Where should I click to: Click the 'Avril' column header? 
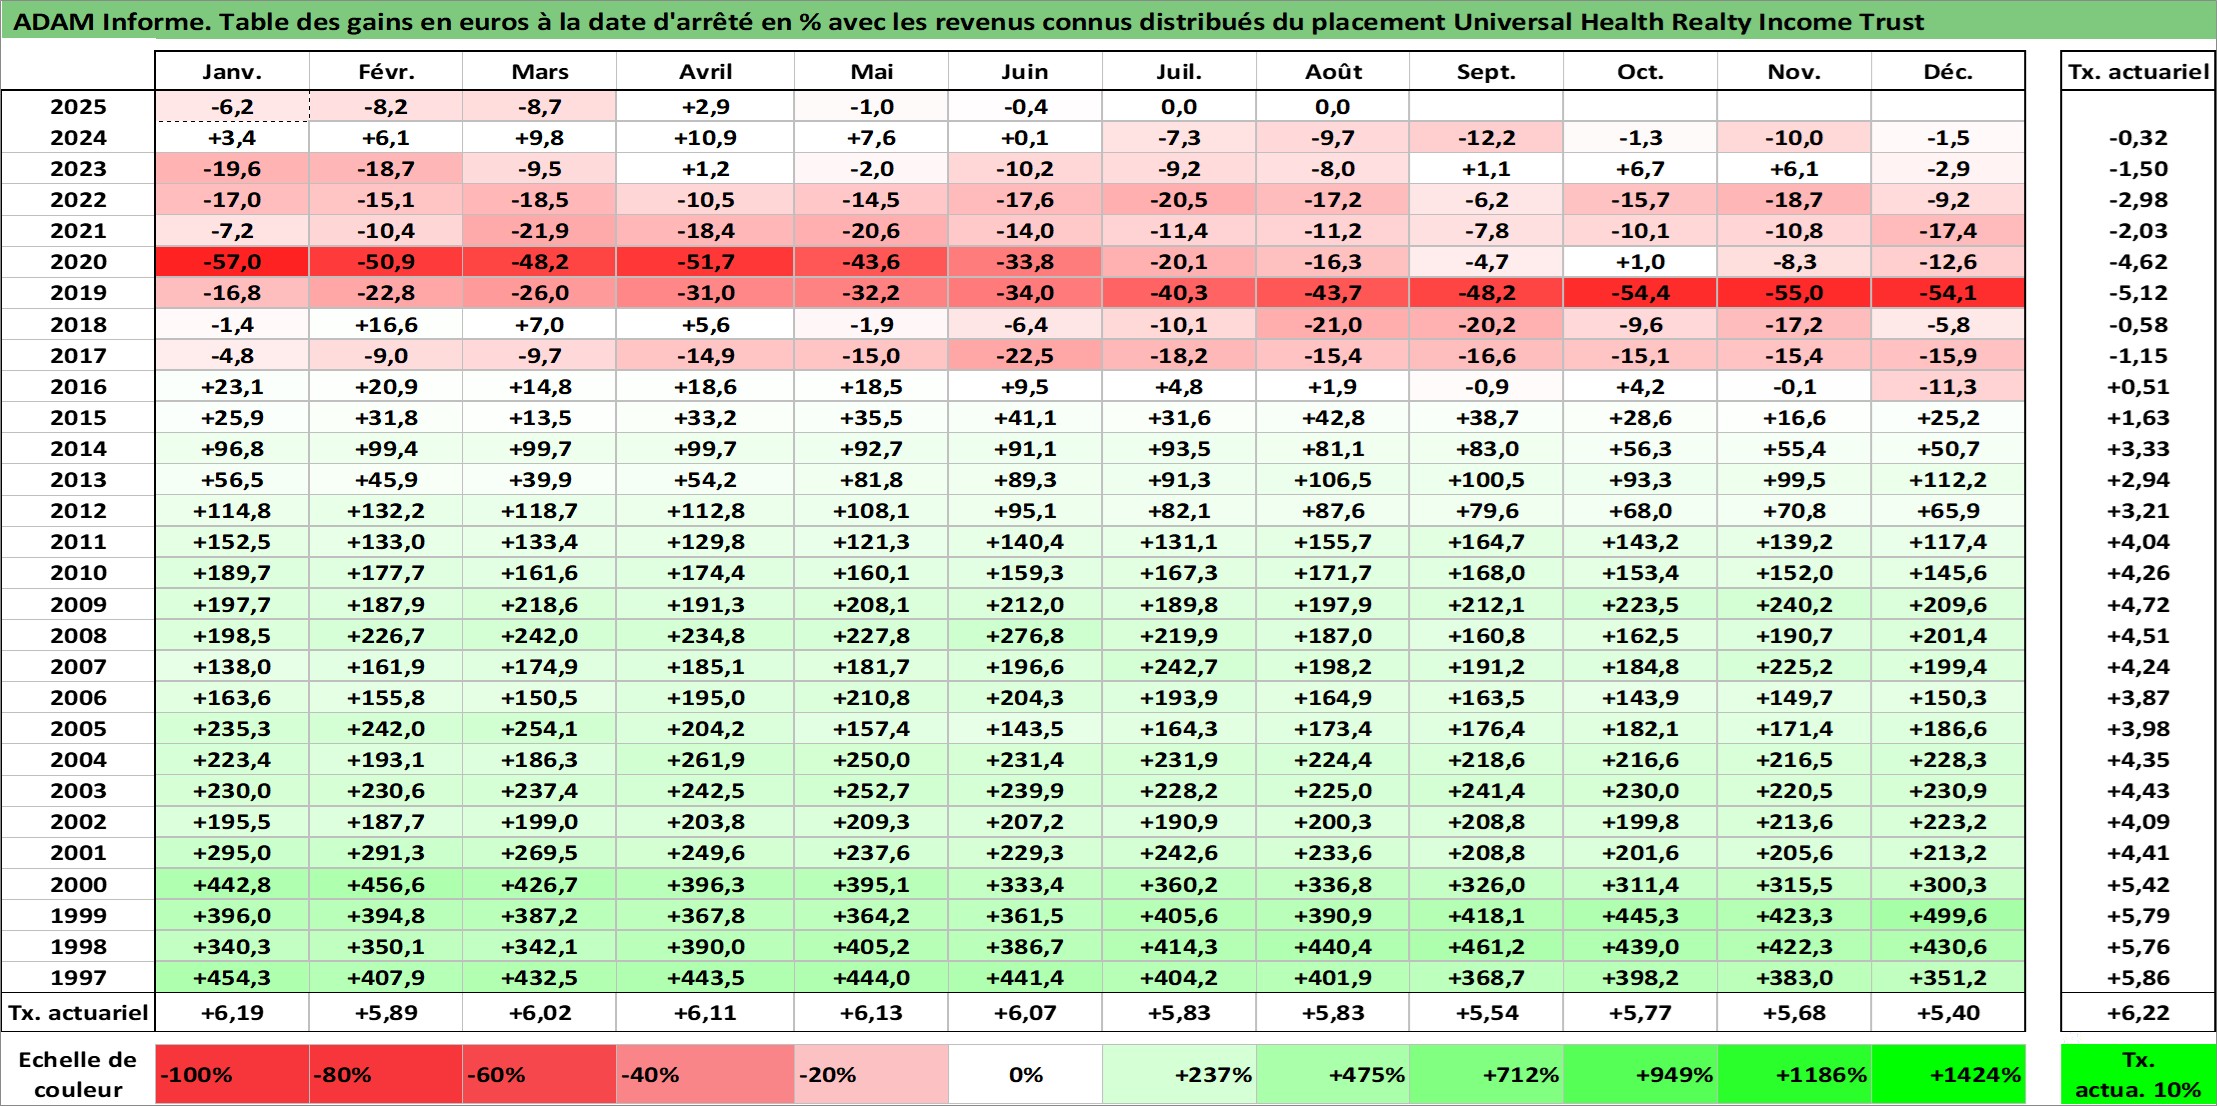click(705, 71)
